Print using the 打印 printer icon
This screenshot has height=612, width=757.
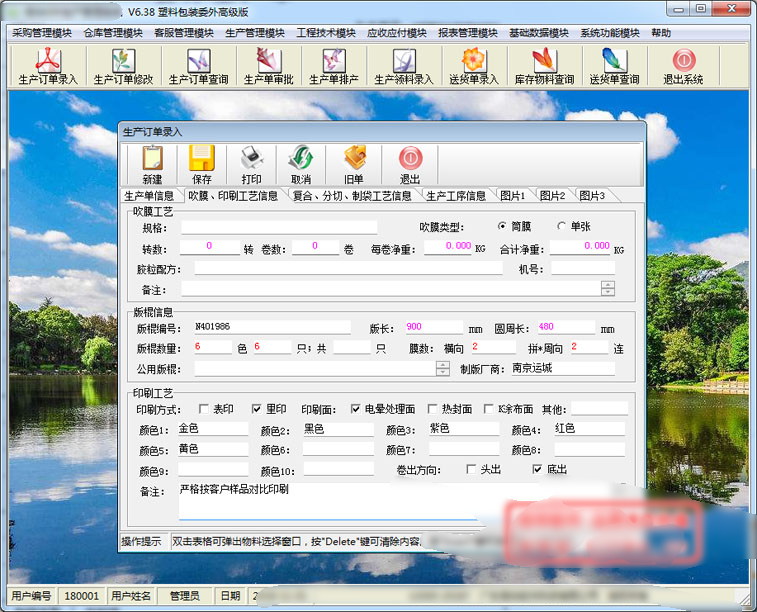[252, 165]
